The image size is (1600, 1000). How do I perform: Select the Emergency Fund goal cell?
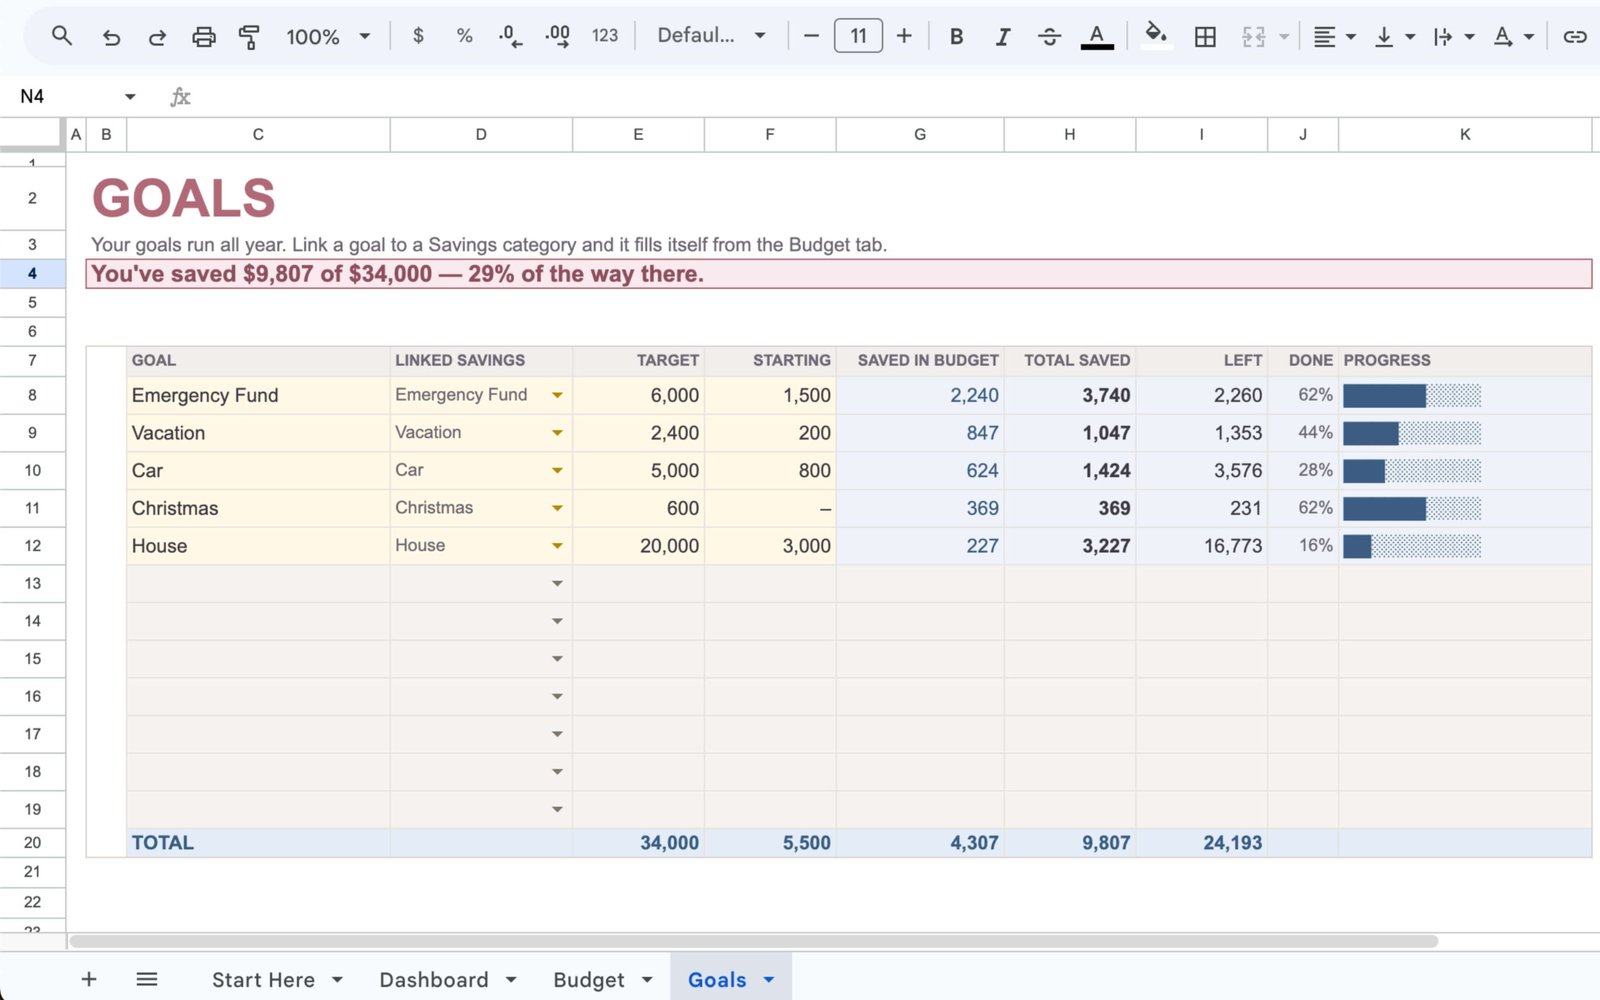pyautogui.click(x=258, y=395)
